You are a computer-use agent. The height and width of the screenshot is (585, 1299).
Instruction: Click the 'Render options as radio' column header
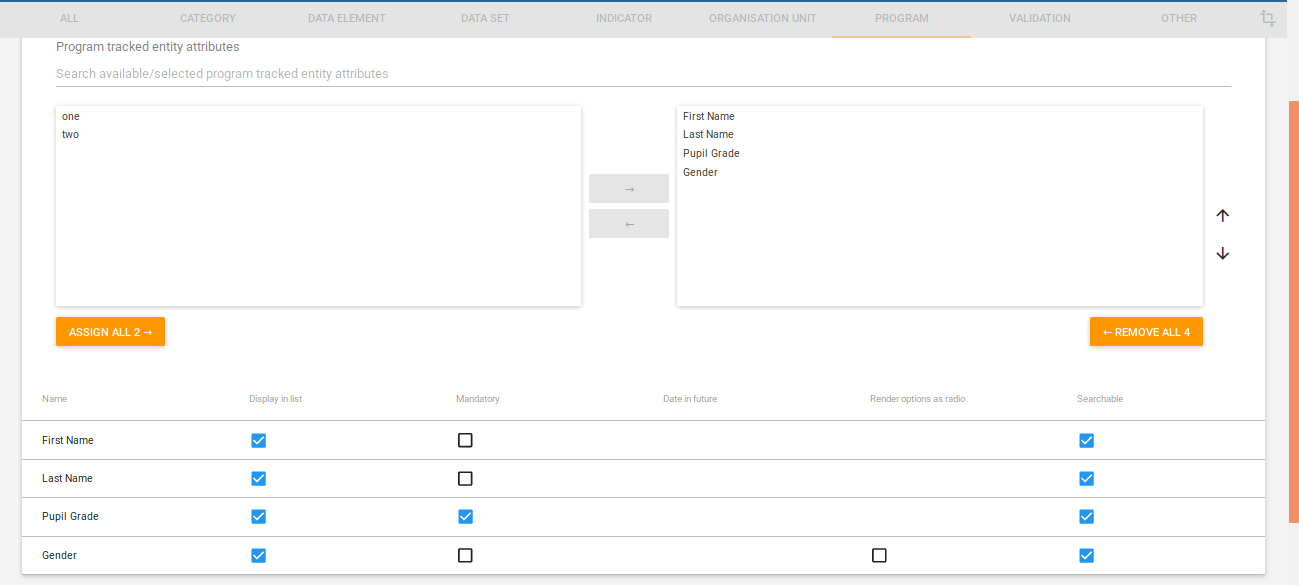(x=918, y=399)
